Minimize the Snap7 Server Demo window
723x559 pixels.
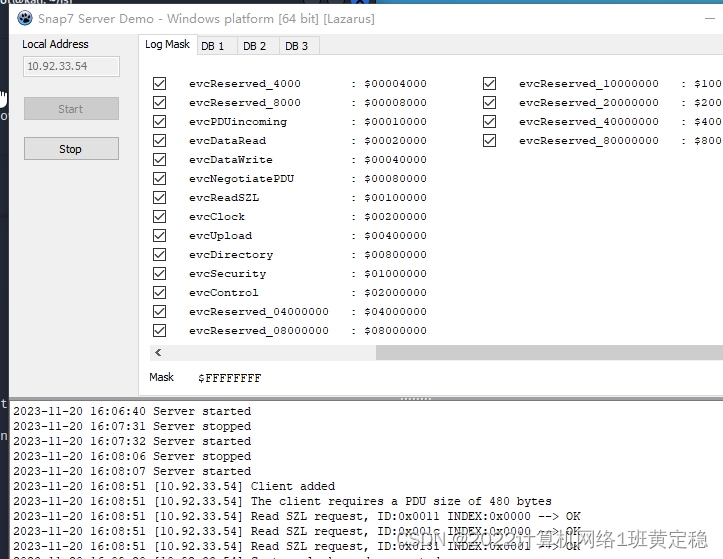710,18
